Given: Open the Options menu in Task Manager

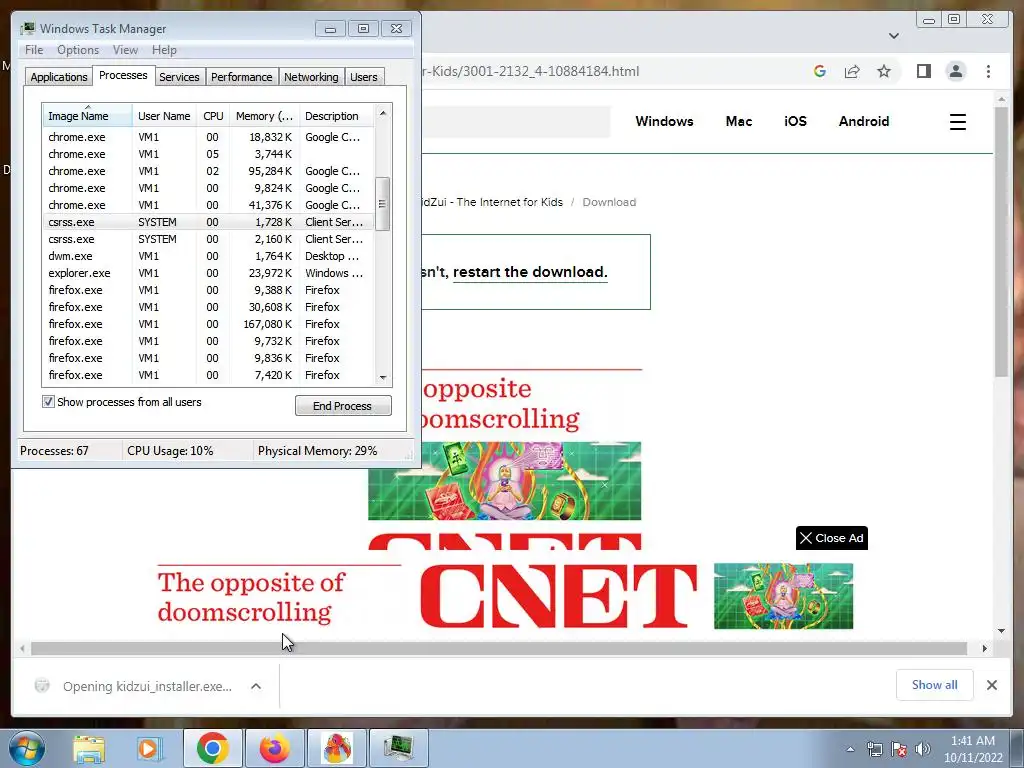Looking at the screenshot, I should (x=78, y=50).
